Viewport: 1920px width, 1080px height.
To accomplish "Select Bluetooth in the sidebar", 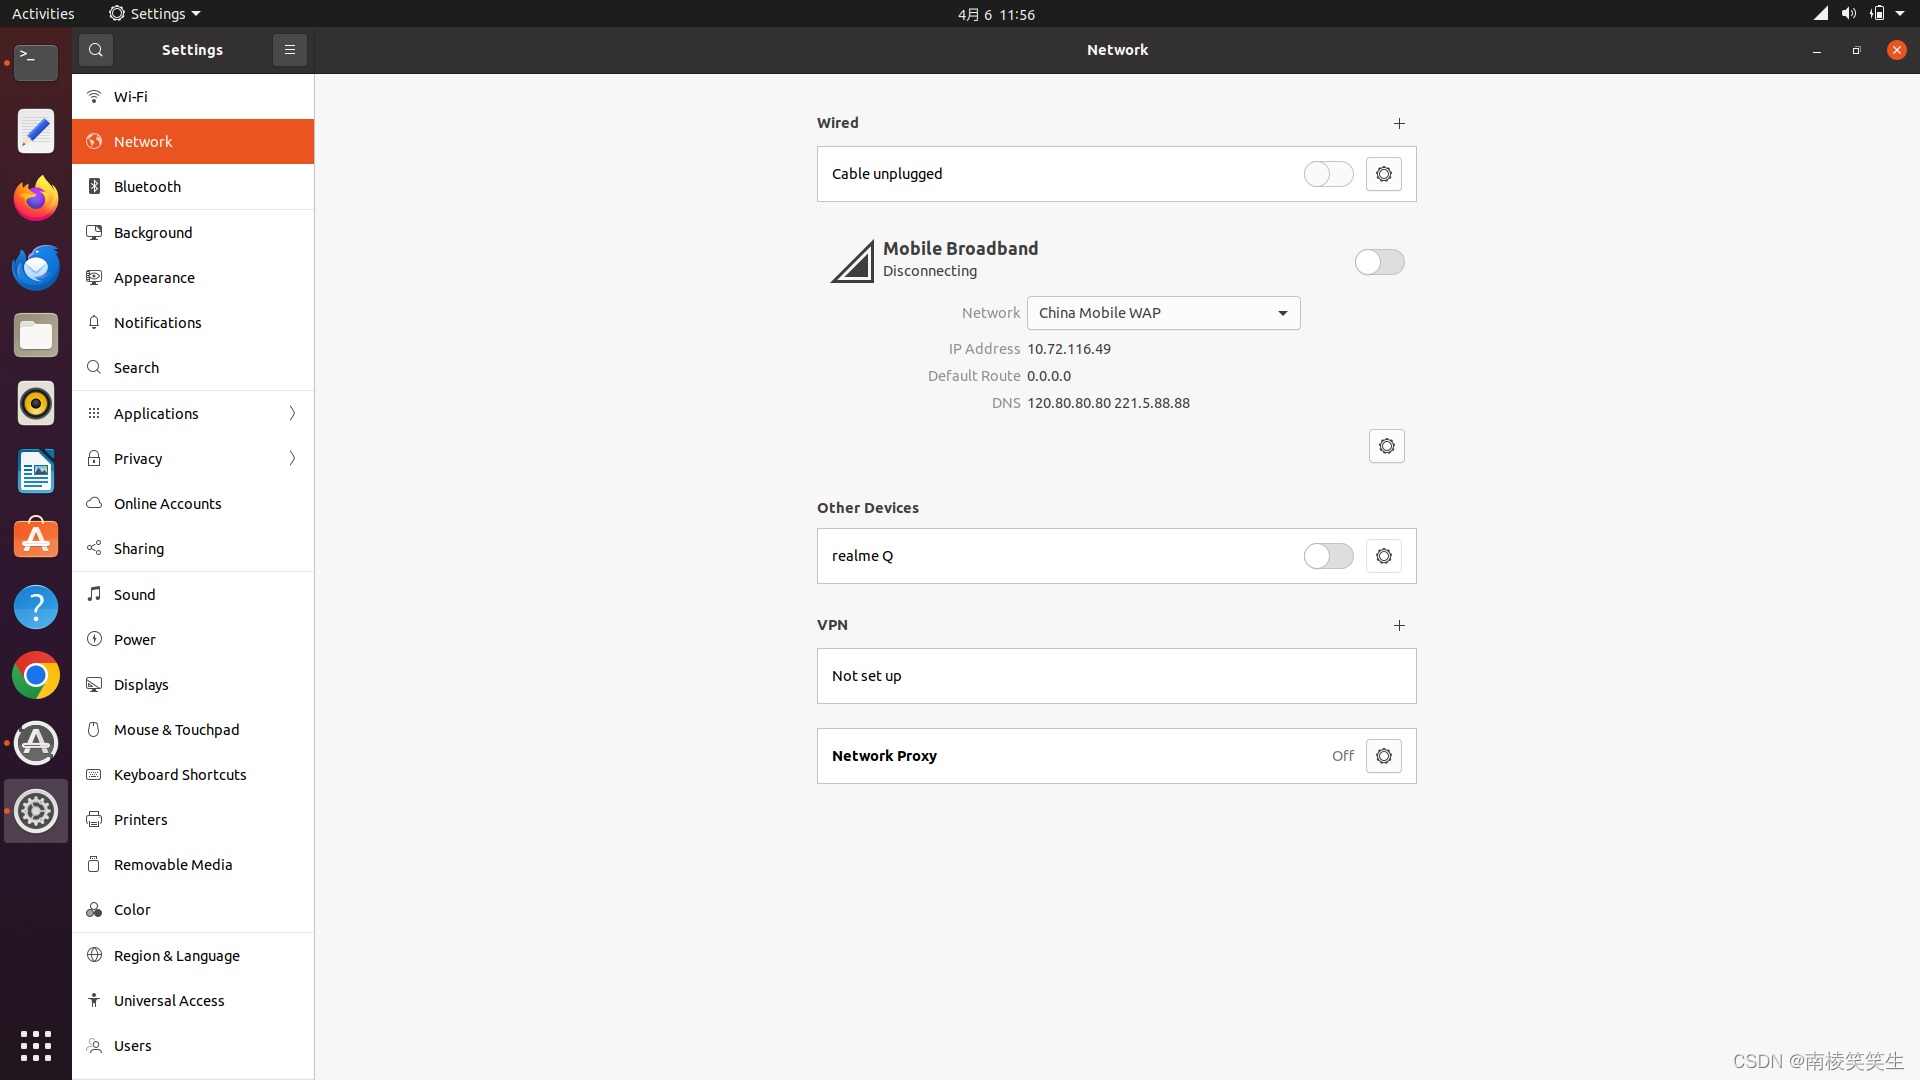I will (147, 187).
